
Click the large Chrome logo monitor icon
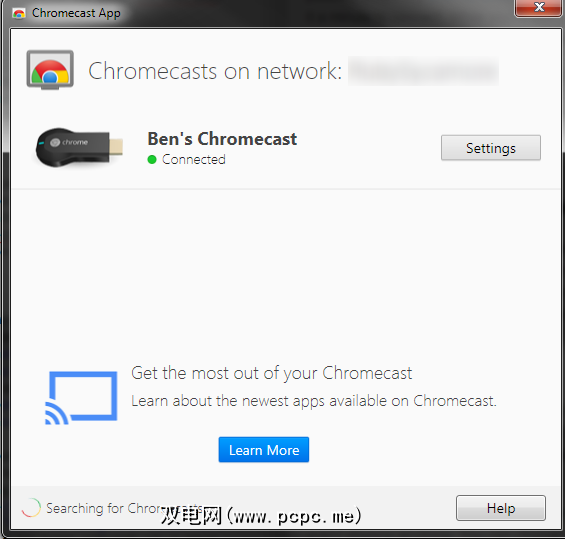click(x=50, y=70)
